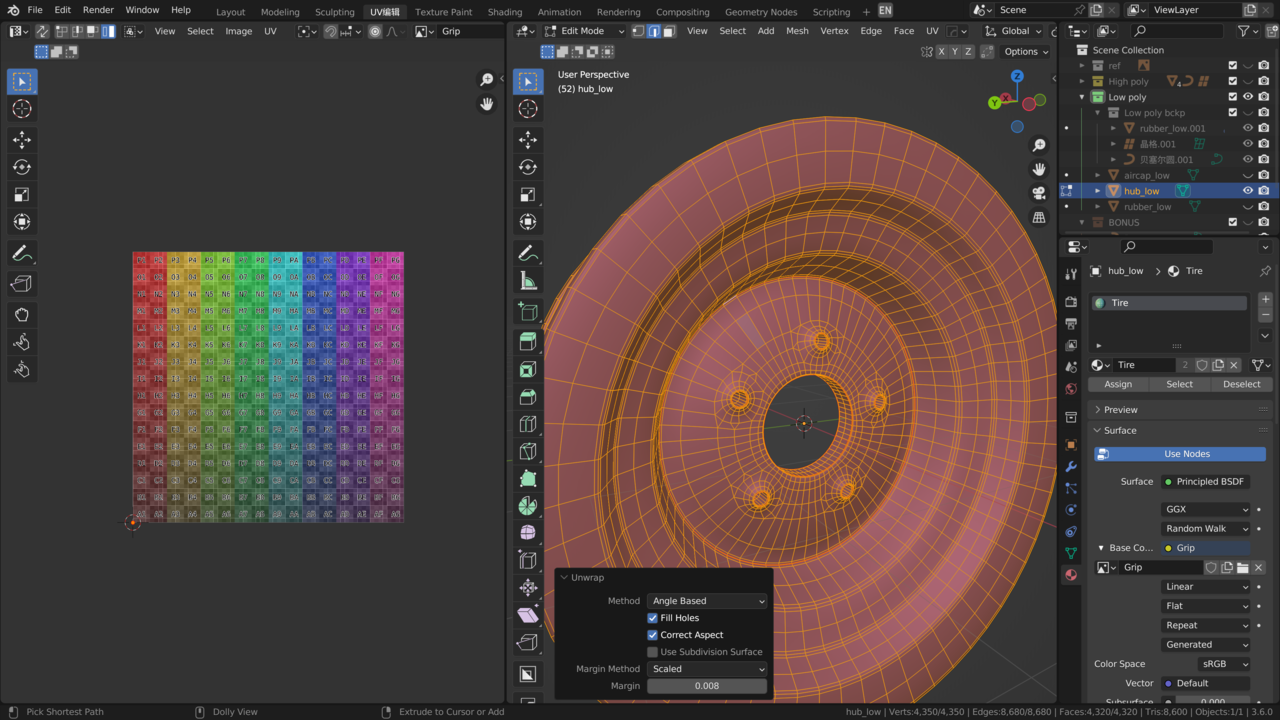Select the Bevel tool in viewport toolbar

pyautogui.click(x=528, y=397)
